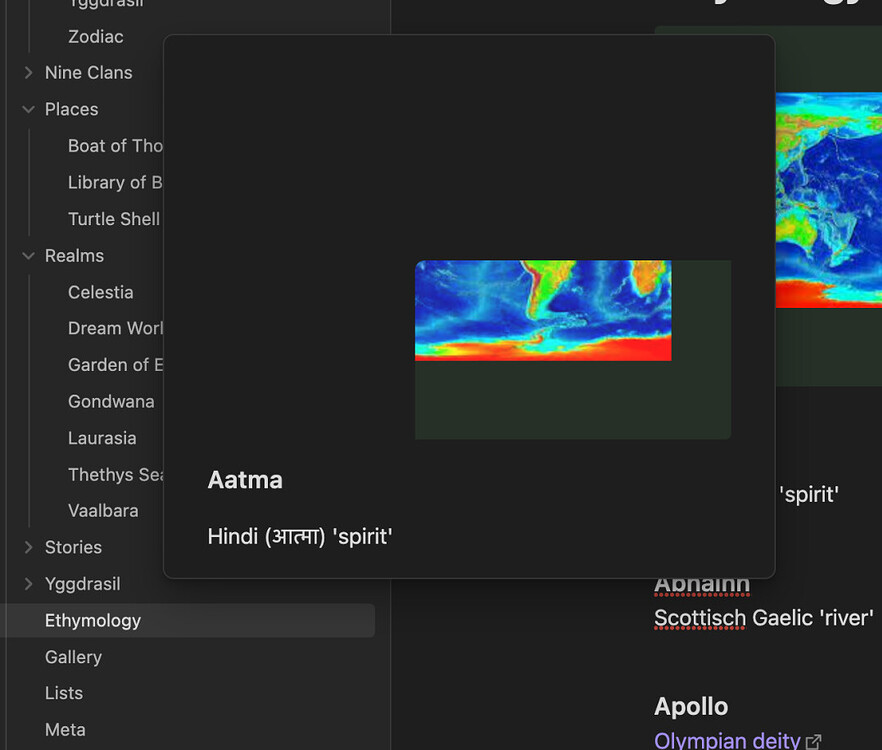
Task: Click the Scottisch Gaelic 'river' text
Action: point(764,618)
